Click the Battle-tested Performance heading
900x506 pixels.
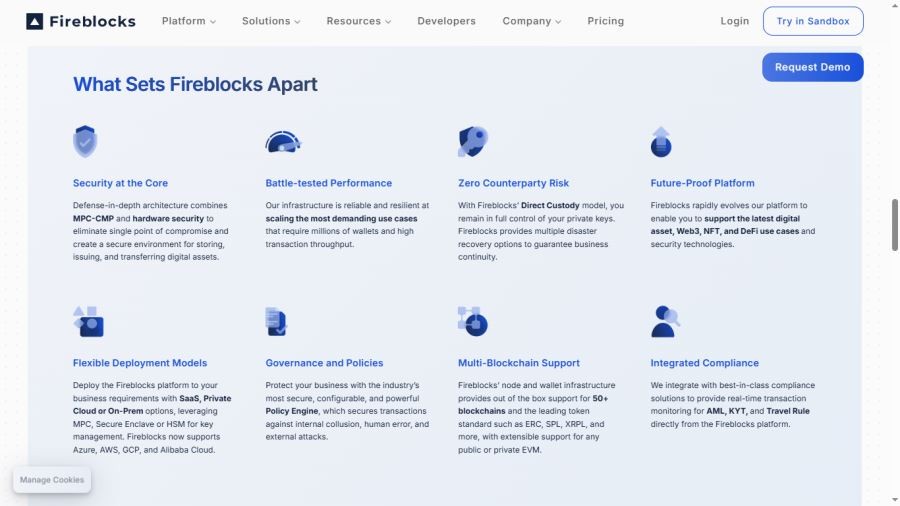point(328,183)
